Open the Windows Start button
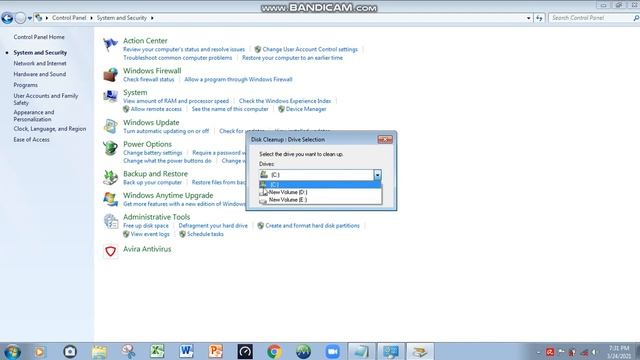 [x=13, y=352]
